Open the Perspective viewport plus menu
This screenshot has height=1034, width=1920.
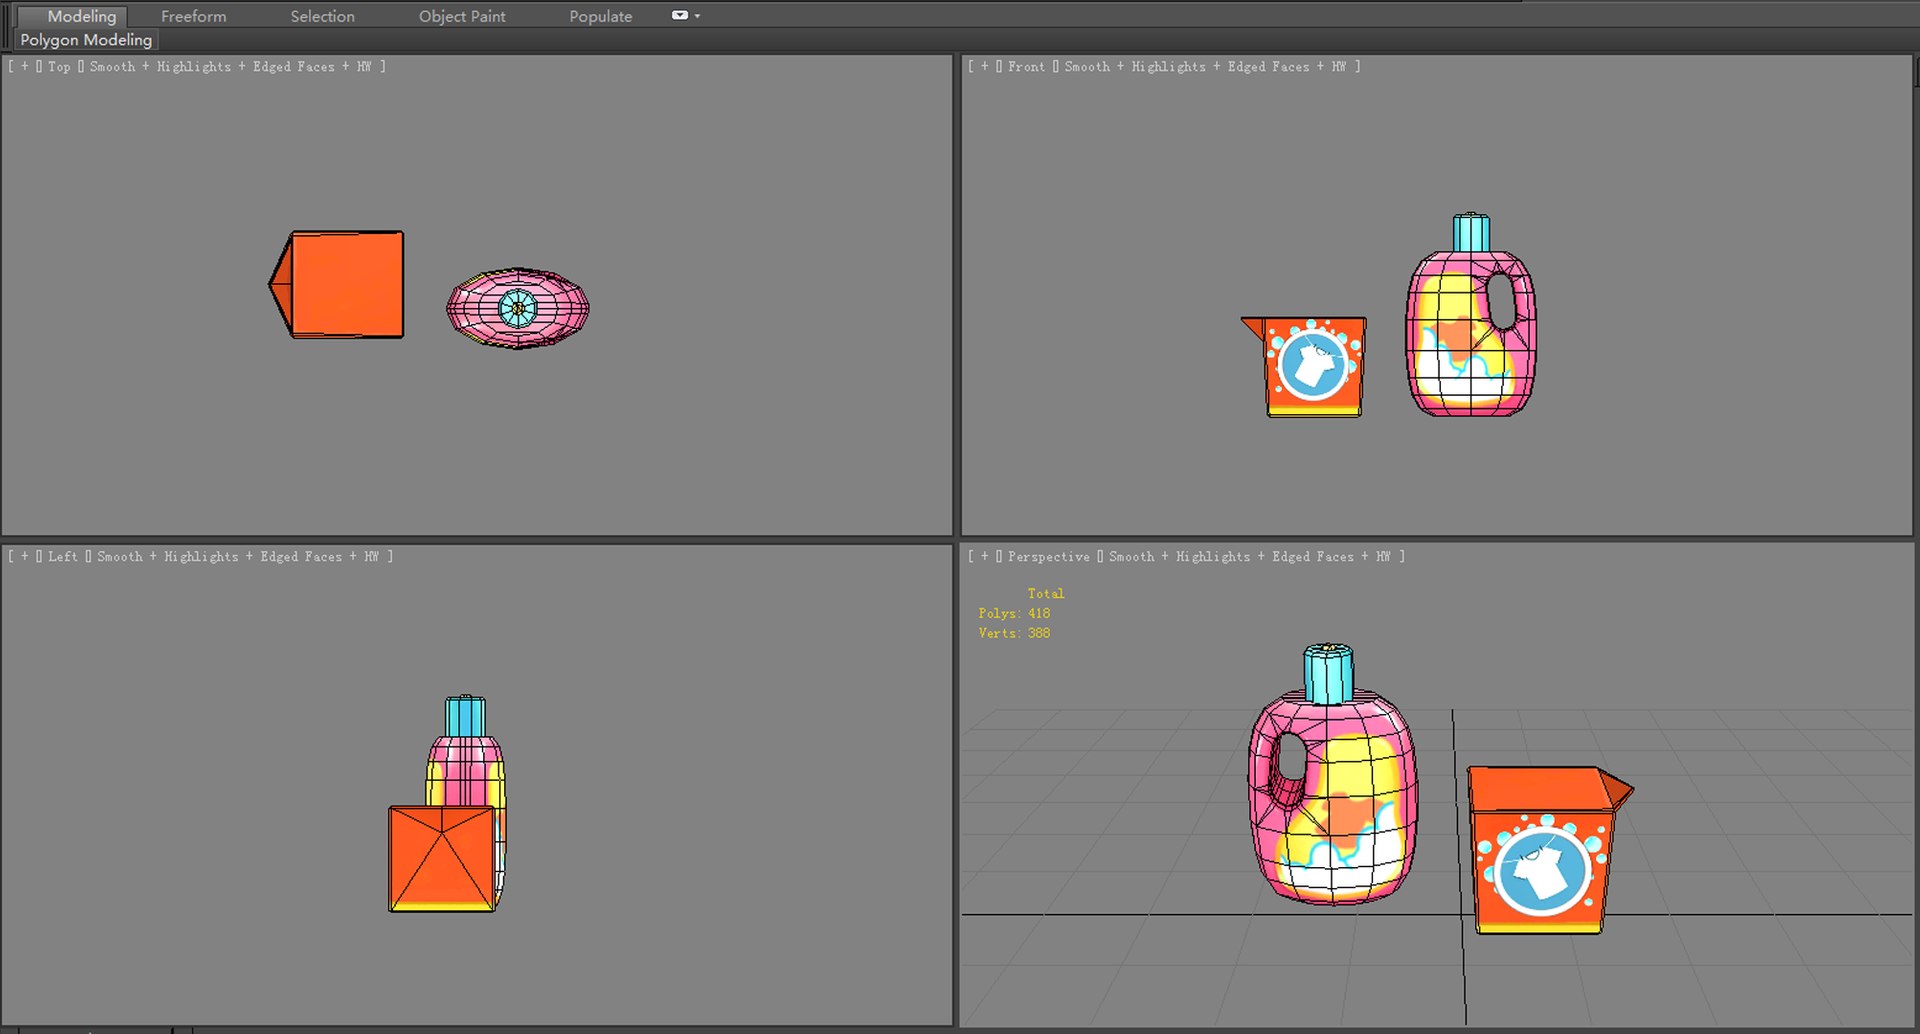(x=984, y=557)
